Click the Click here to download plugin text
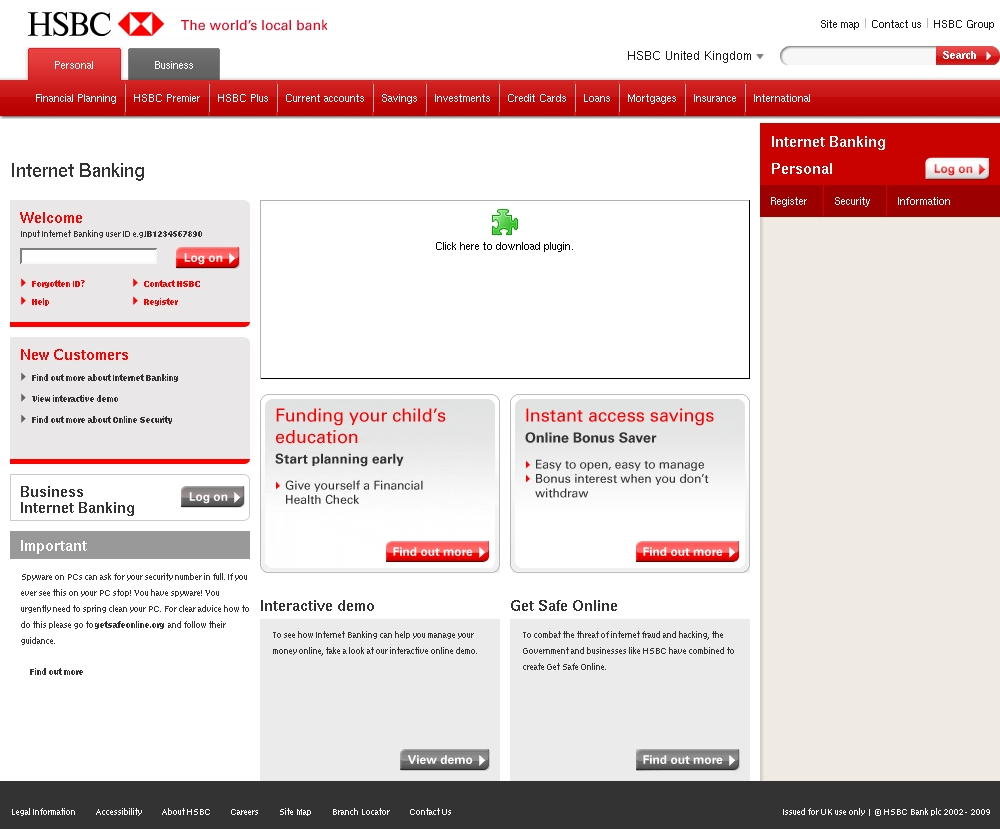1000x829 pixels. [504, 246]
